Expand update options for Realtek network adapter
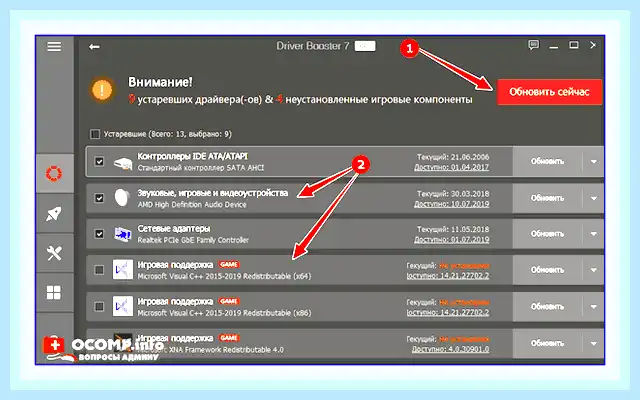The width and height of the screenshot is (640, 400). pos(594,234)
